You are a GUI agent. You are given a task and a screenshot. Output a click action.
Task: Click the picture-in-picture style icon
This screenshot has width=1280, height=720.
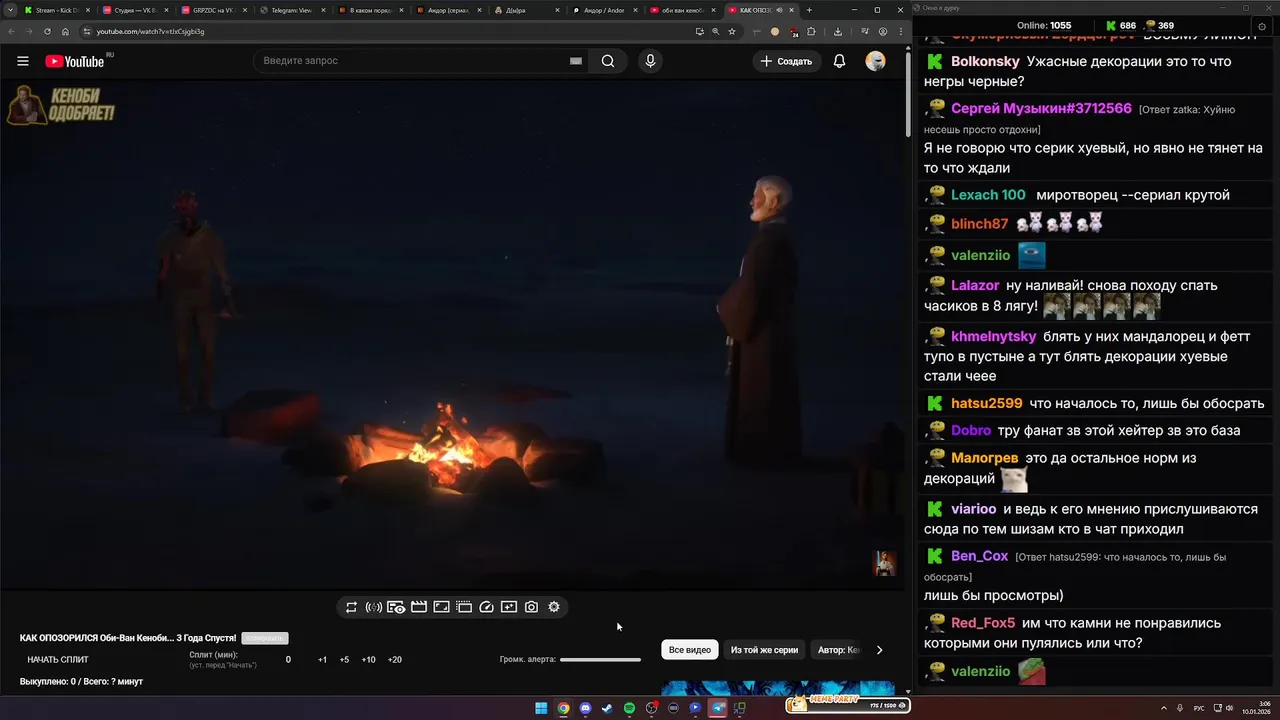[x=441, y=607]
